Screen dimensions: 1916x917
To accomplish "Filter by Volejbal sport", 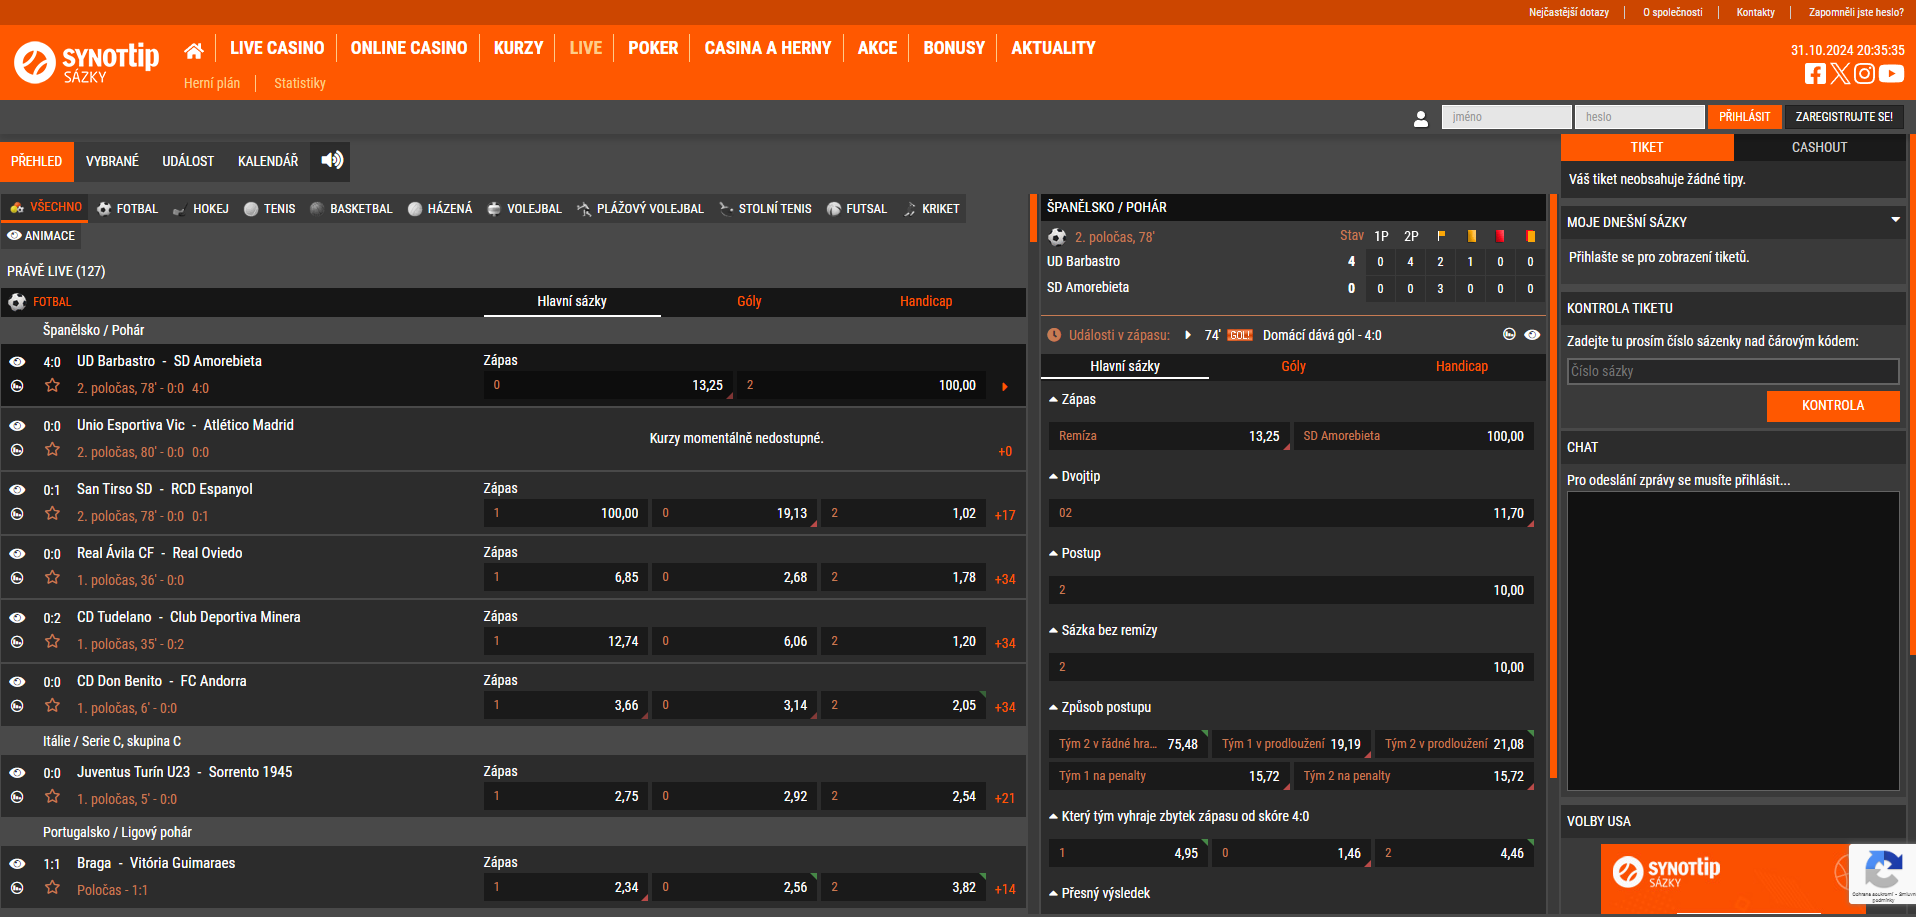I will click(524, 209).
